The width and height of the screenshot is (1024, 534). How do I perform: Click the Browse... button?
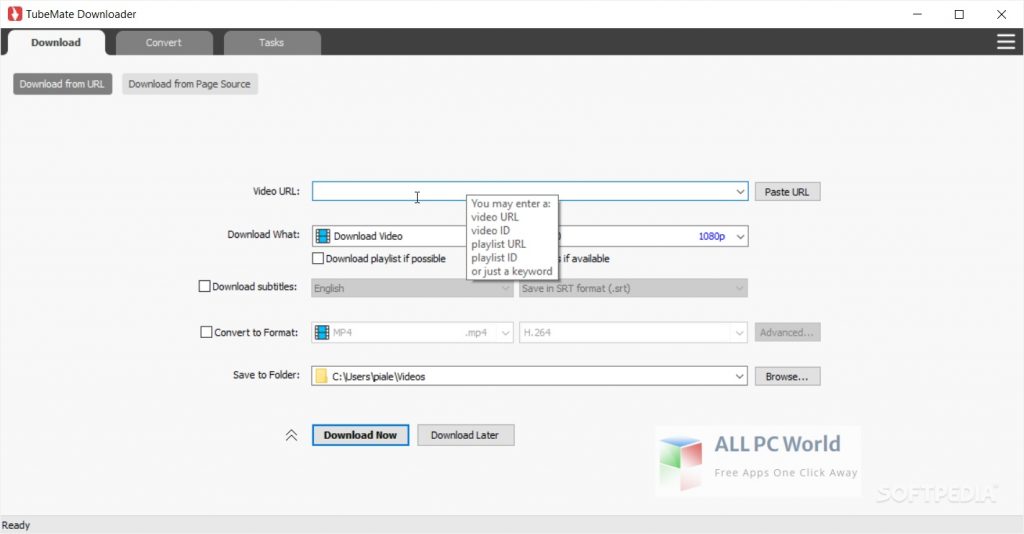pyautogui.click(x=787, y=377)
